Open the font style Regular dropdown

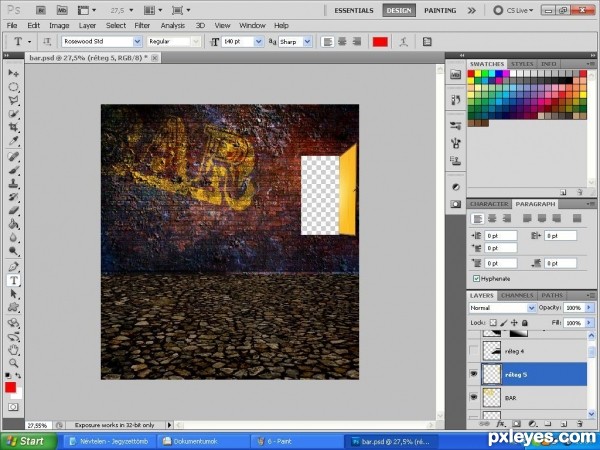pos(196,41)
